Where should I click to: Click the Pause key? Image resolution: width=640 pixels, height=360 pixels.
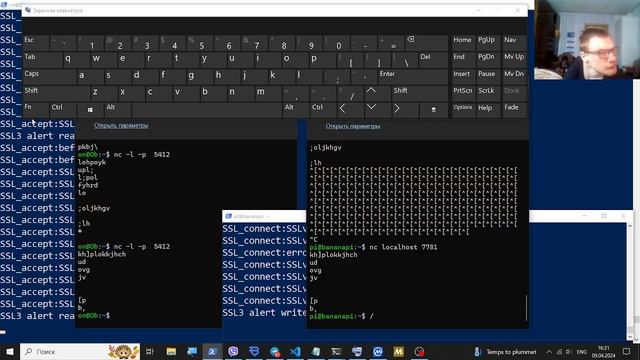click(488, 76)
